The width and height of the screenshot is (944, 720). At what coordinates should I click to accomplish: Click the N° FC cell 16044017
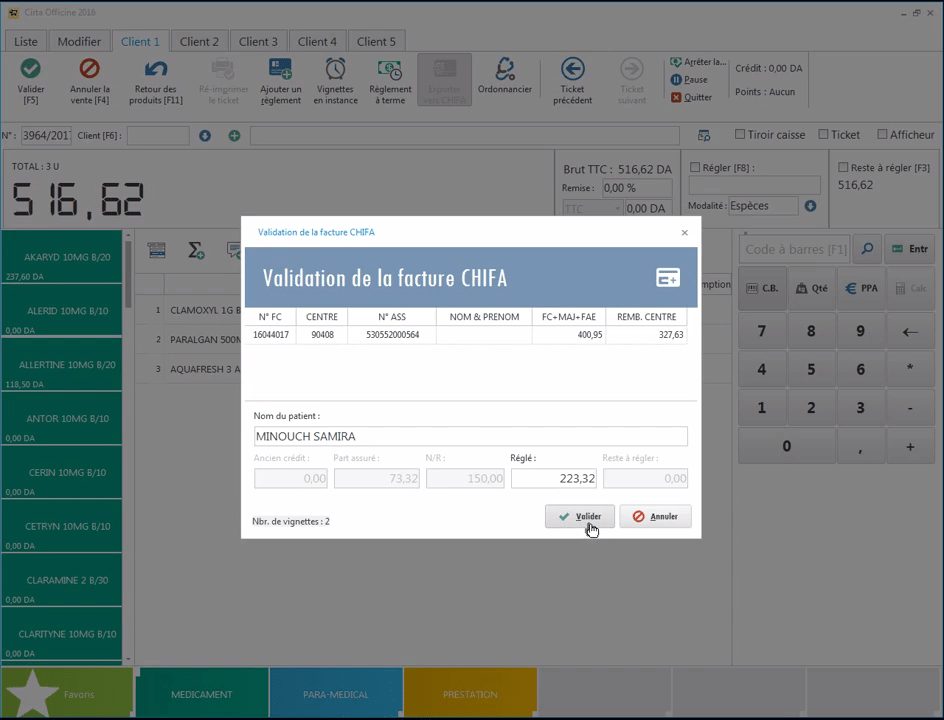pos(270,335)
